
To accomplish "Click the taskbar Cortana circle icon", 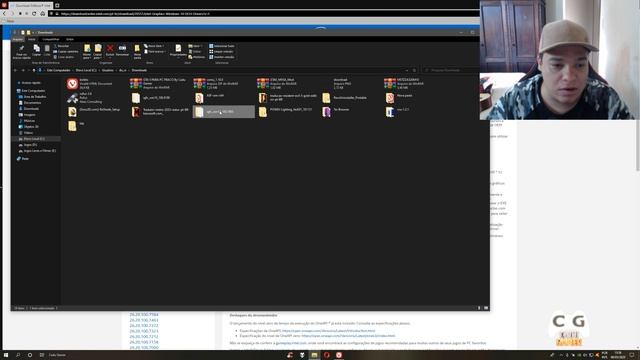I will (x=30, y=355).
